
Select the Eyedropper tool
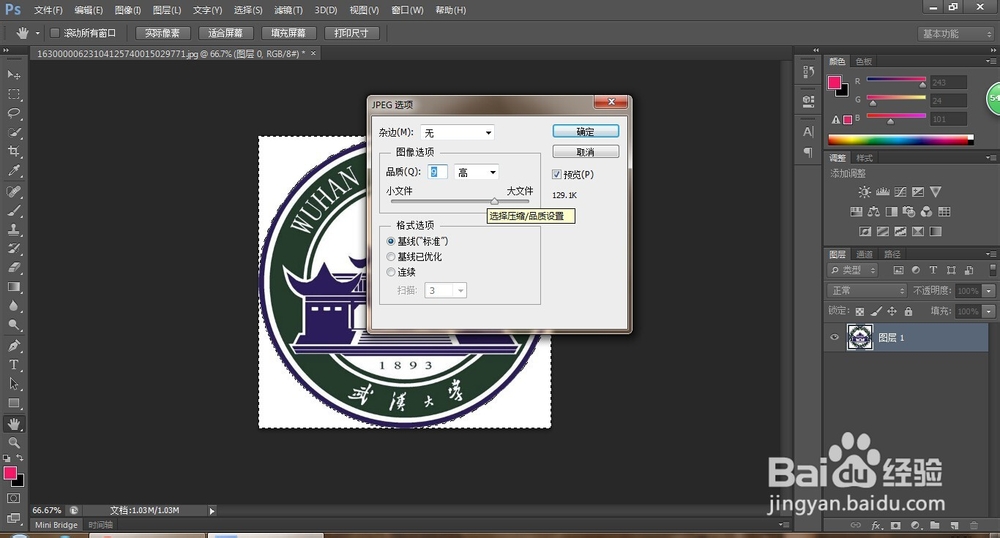[x=13, y=170]
